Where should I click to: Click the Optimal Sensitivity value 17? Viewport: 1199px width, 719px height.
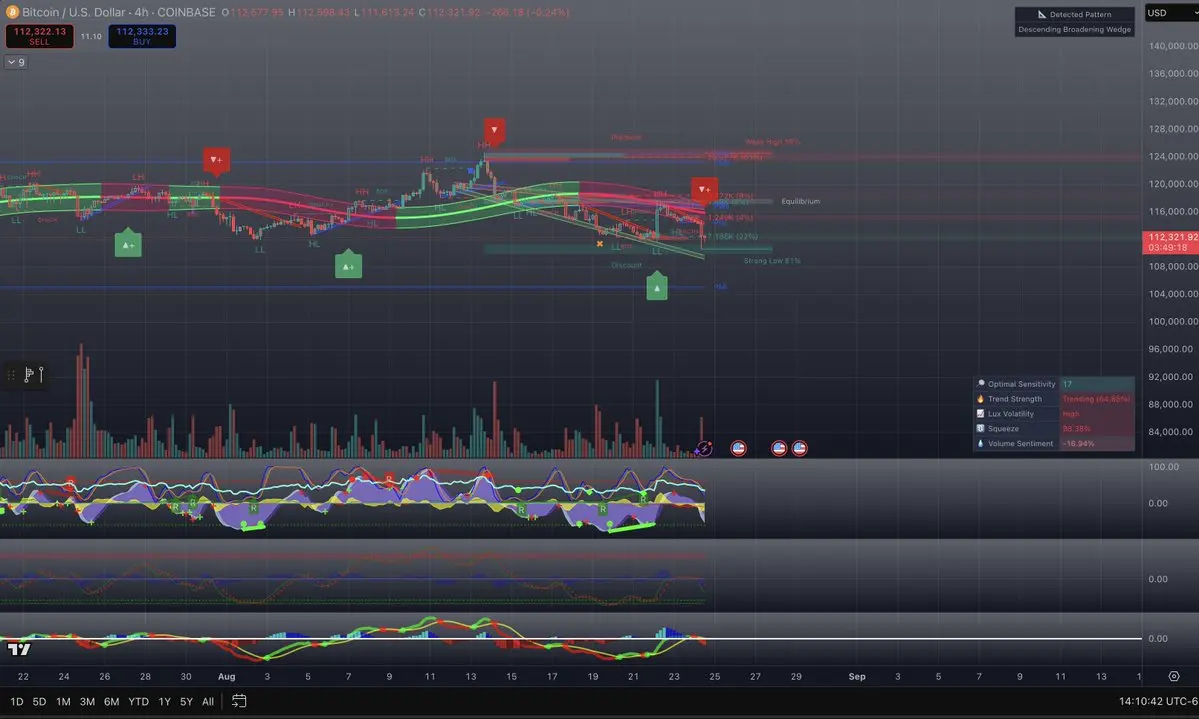tap(1067, 384)
